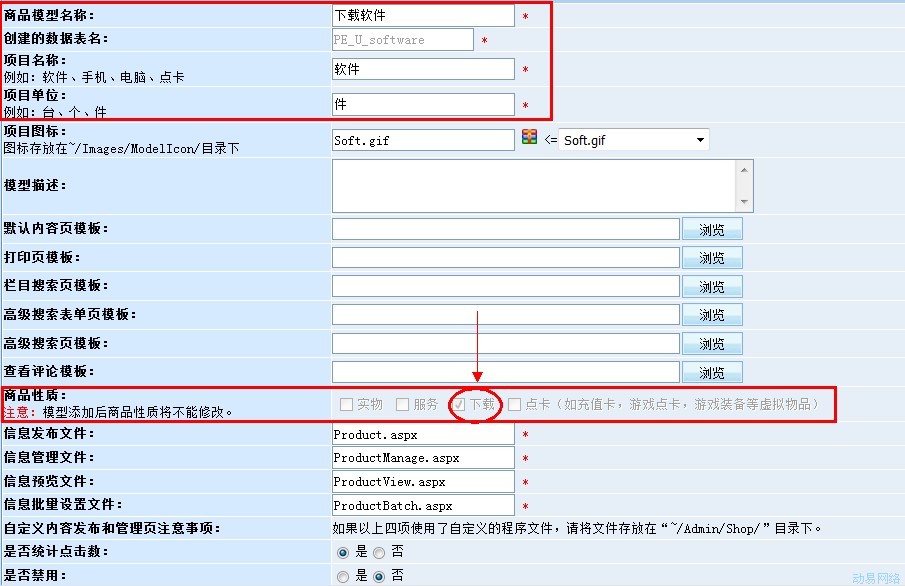Click the 模型描述 text area
The width and height of the screenshot is (905, 586).
[535, 186]
